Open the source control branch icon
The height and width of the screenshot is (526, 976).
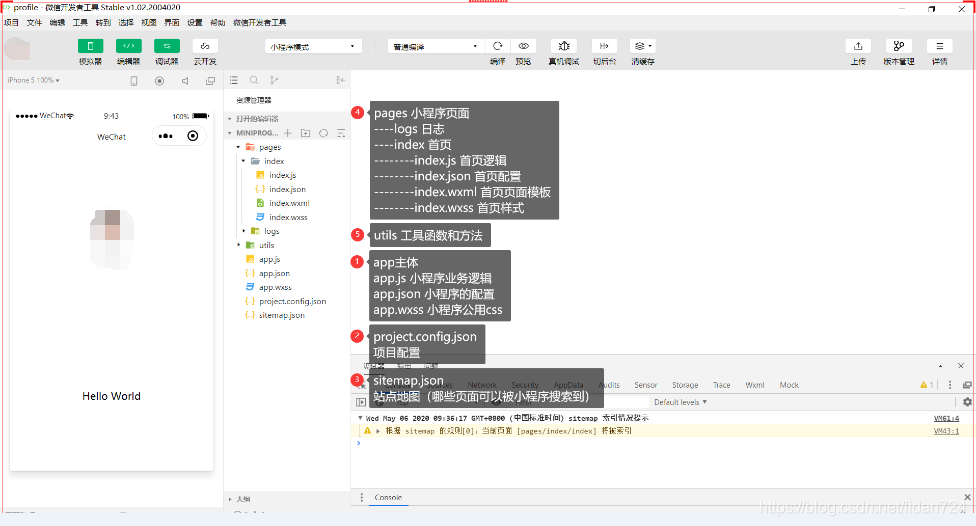[274, 80]
